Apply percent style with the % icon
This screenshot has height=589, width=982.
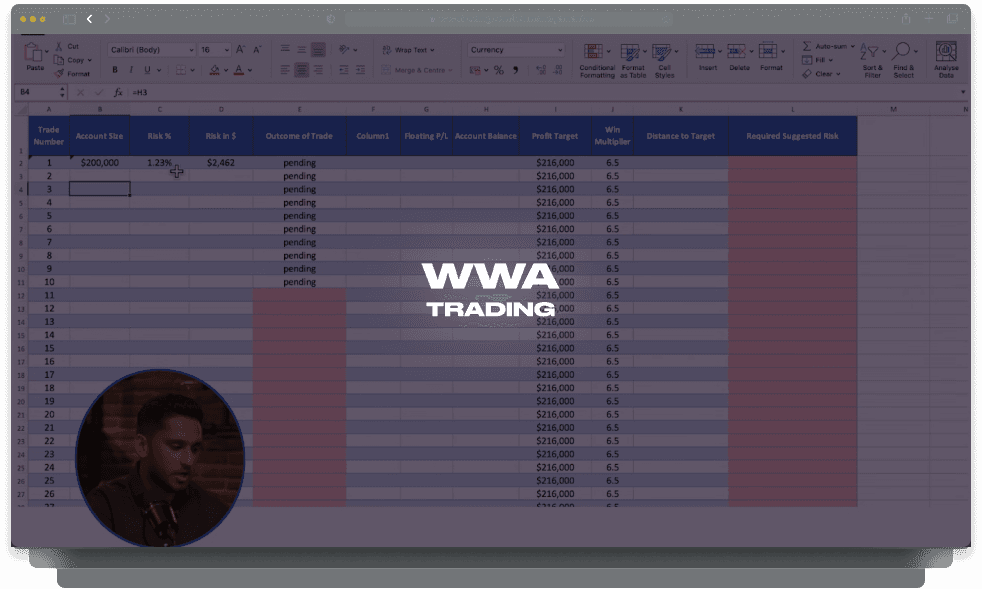499,70
